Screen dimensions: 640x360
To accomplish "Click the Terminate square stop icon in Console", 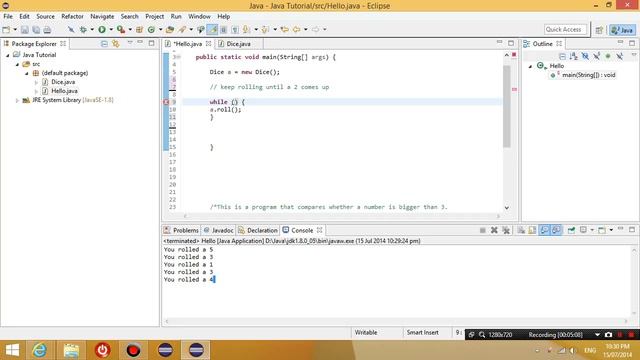I will tap(482, 230).
